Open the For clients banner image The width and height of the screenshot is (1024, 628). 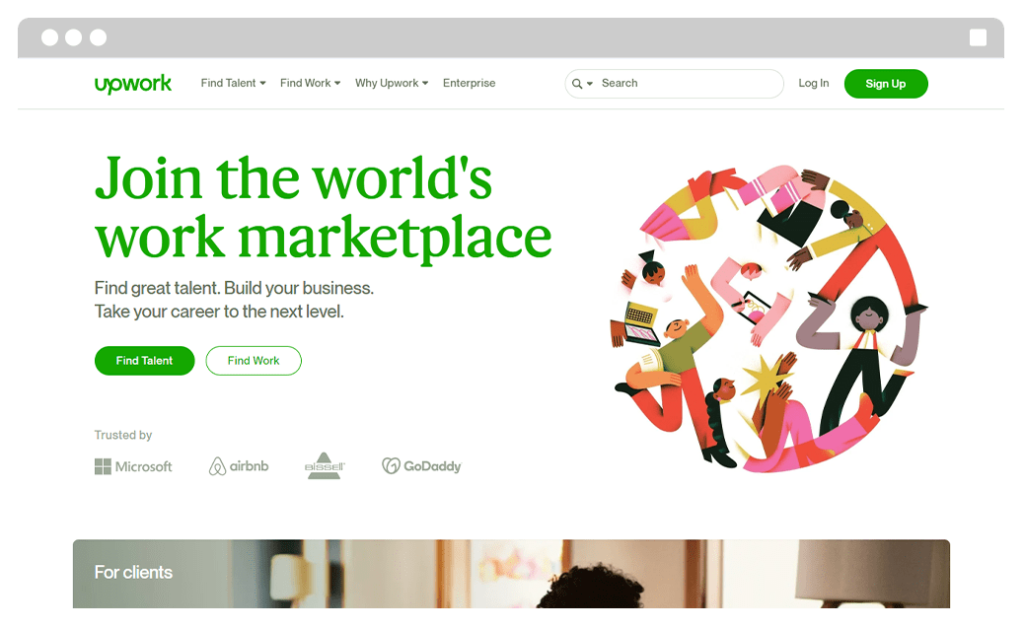coord(511,574)
